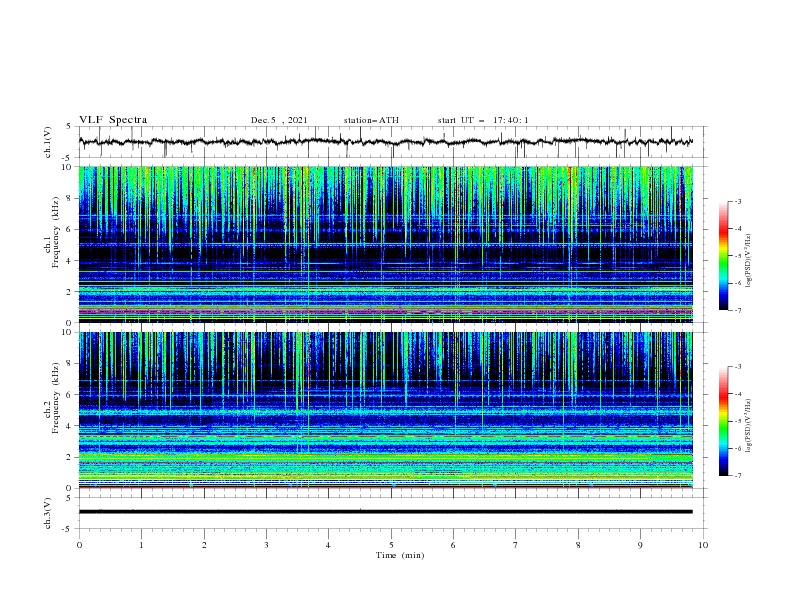Click time axis tick label "6"
Viewport: 792px width, 612px height.
pyautogui.click(x=454, y=545)
